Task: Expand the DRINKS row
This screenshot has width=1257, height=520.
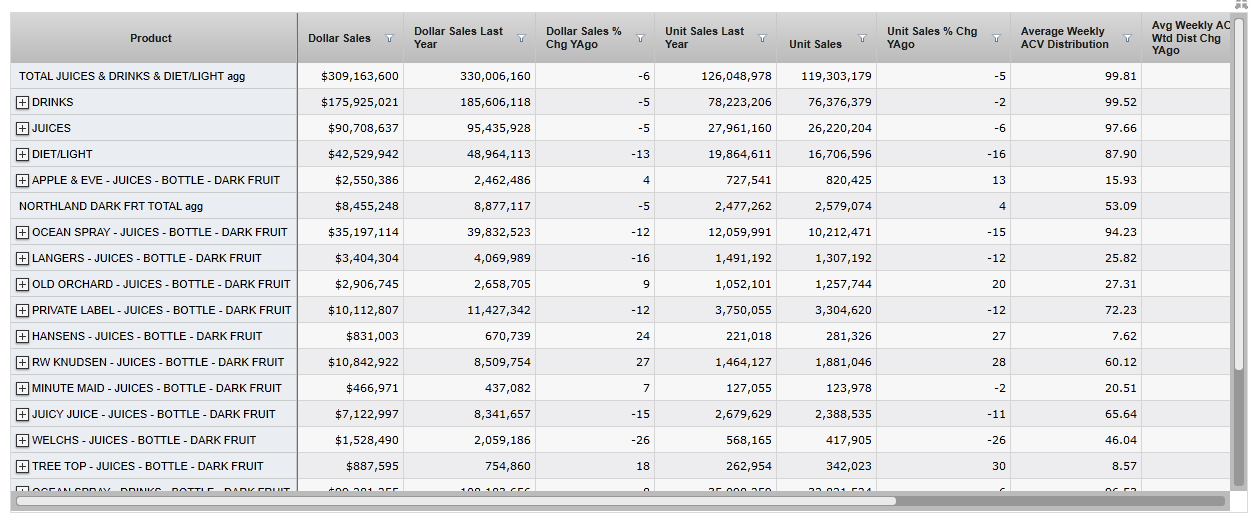Action: (23, 102)
